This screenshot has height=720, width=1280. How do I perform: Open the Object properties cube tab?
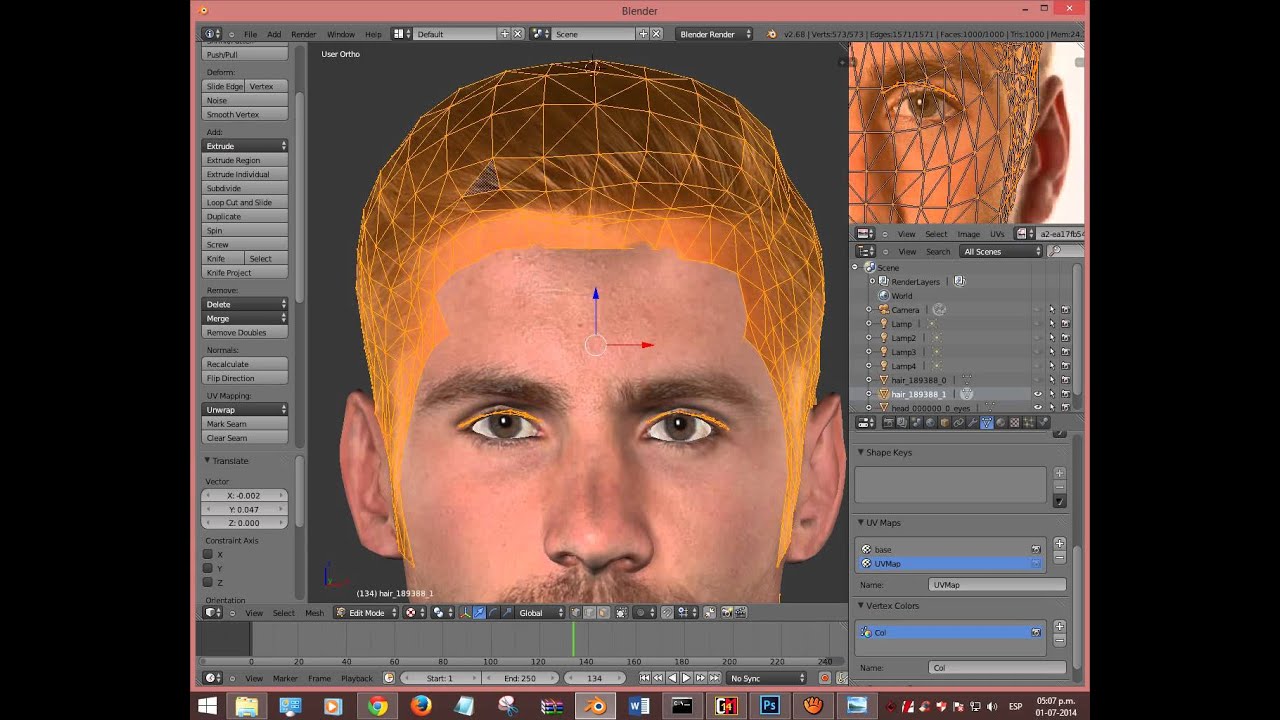click(945, 422)
